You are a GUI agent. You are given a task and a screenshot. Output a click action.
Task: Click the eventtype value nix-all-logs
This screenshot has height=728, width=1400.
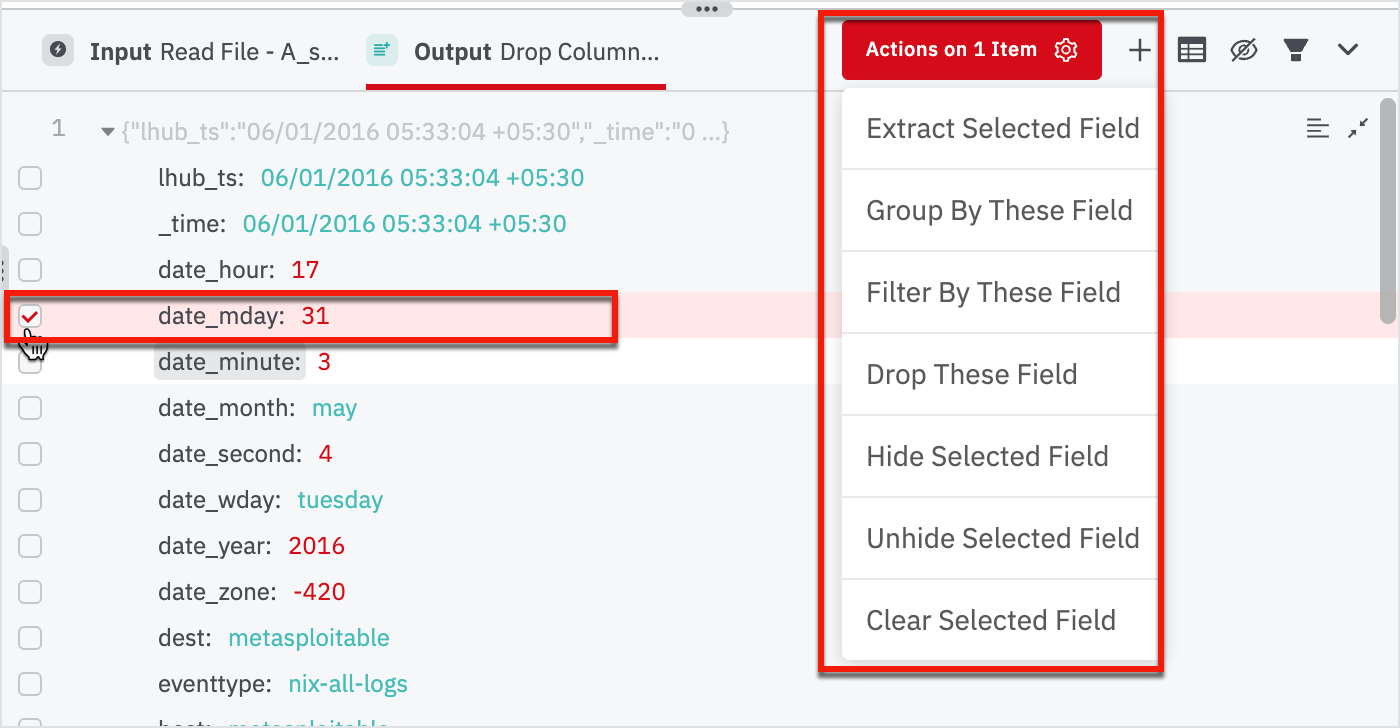(x=348, y=684)
